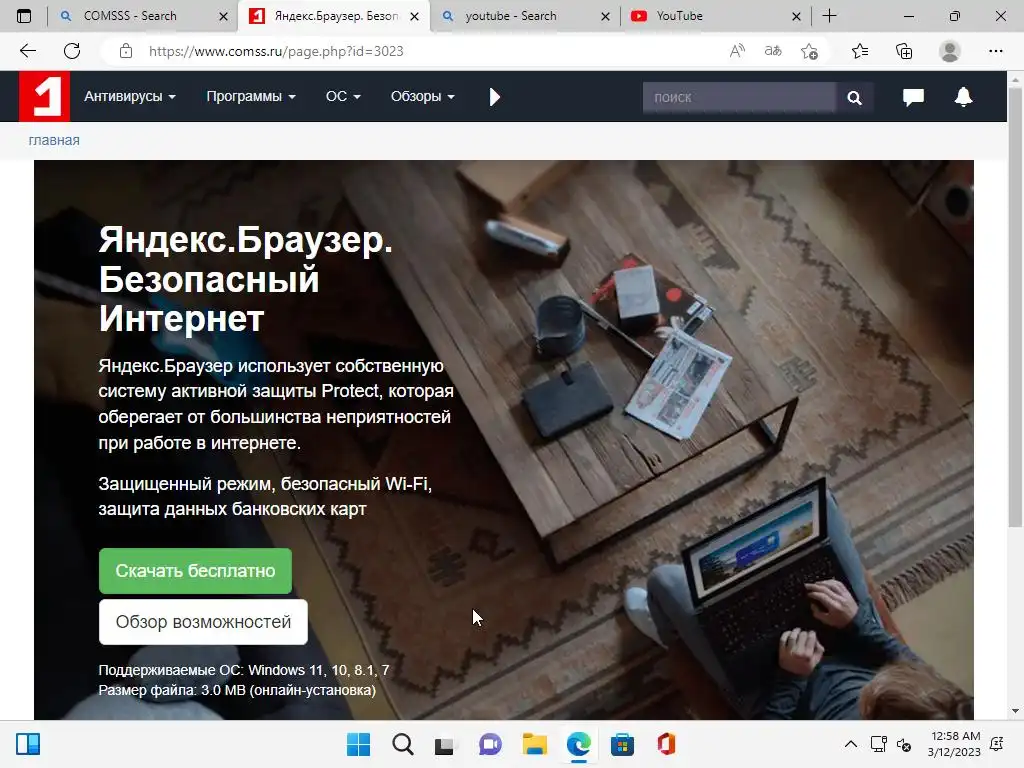Show more navigation items arrow
Image resolution: width=1024 pixels, height=768 pixels.
[494, 97]
